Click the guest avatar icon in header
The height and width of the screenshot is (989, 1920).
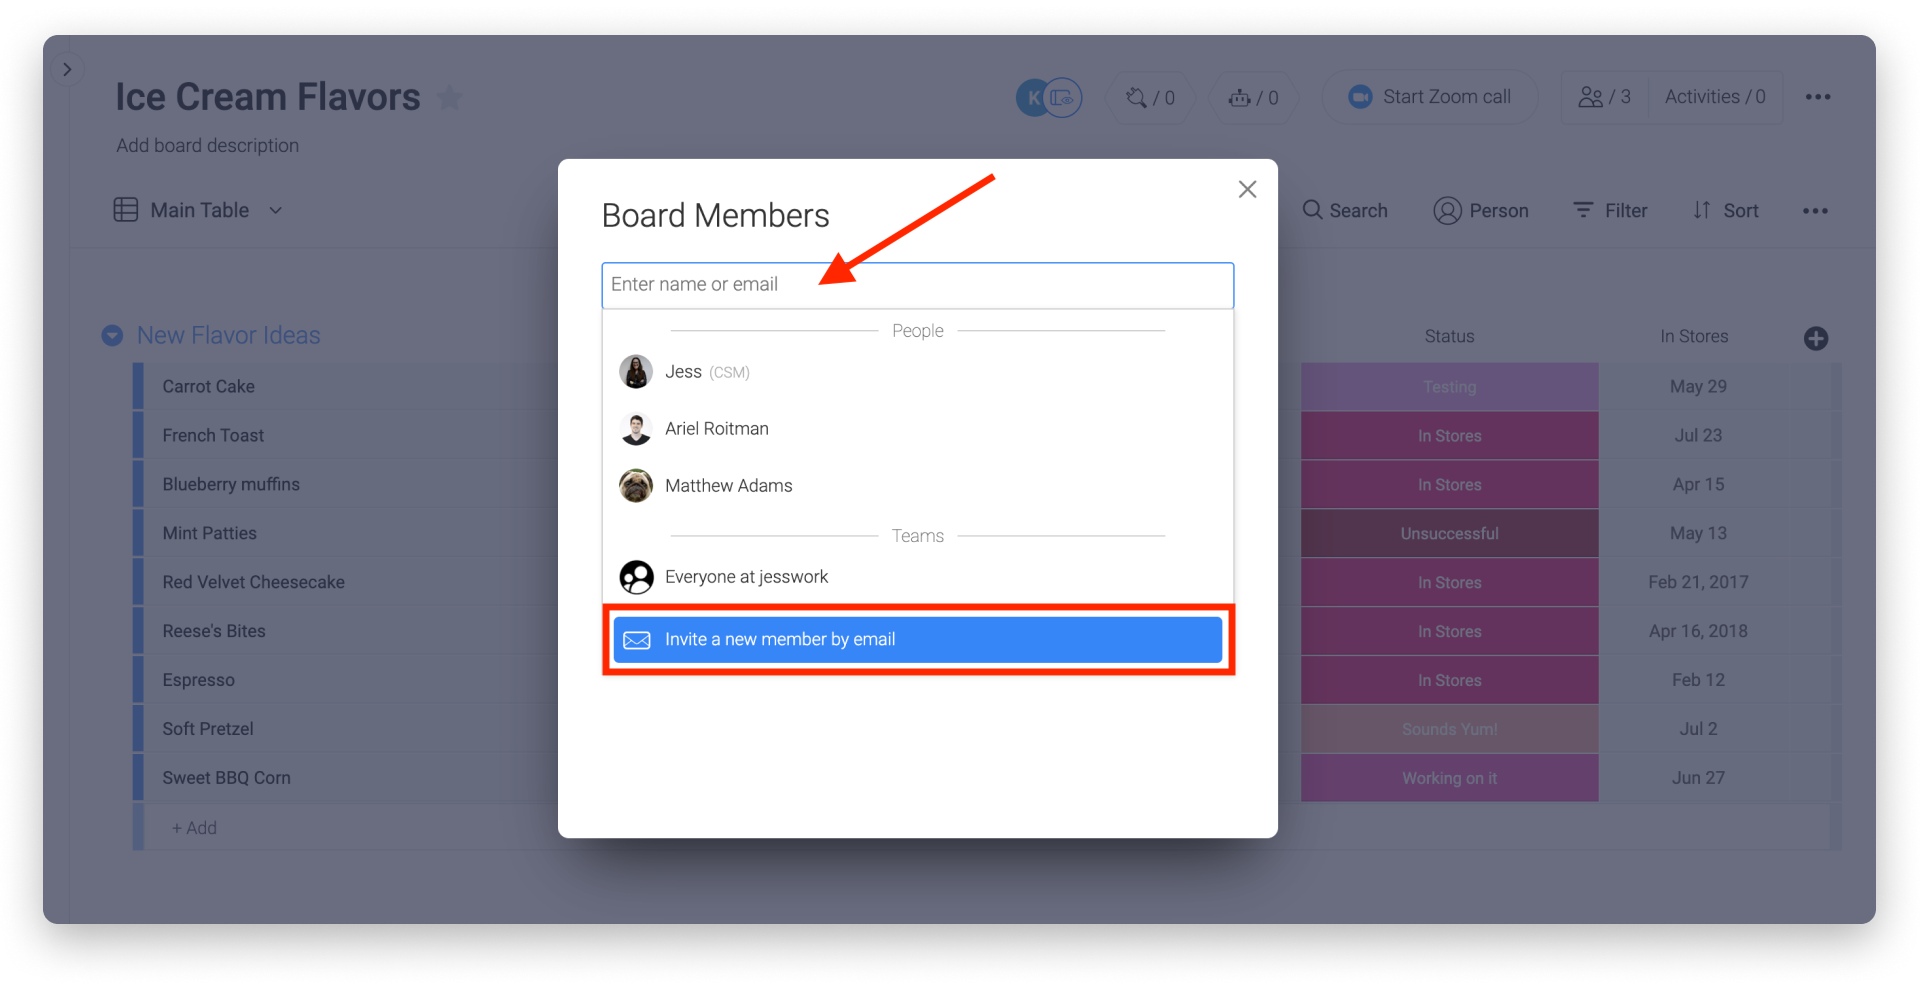[1064, 98]
